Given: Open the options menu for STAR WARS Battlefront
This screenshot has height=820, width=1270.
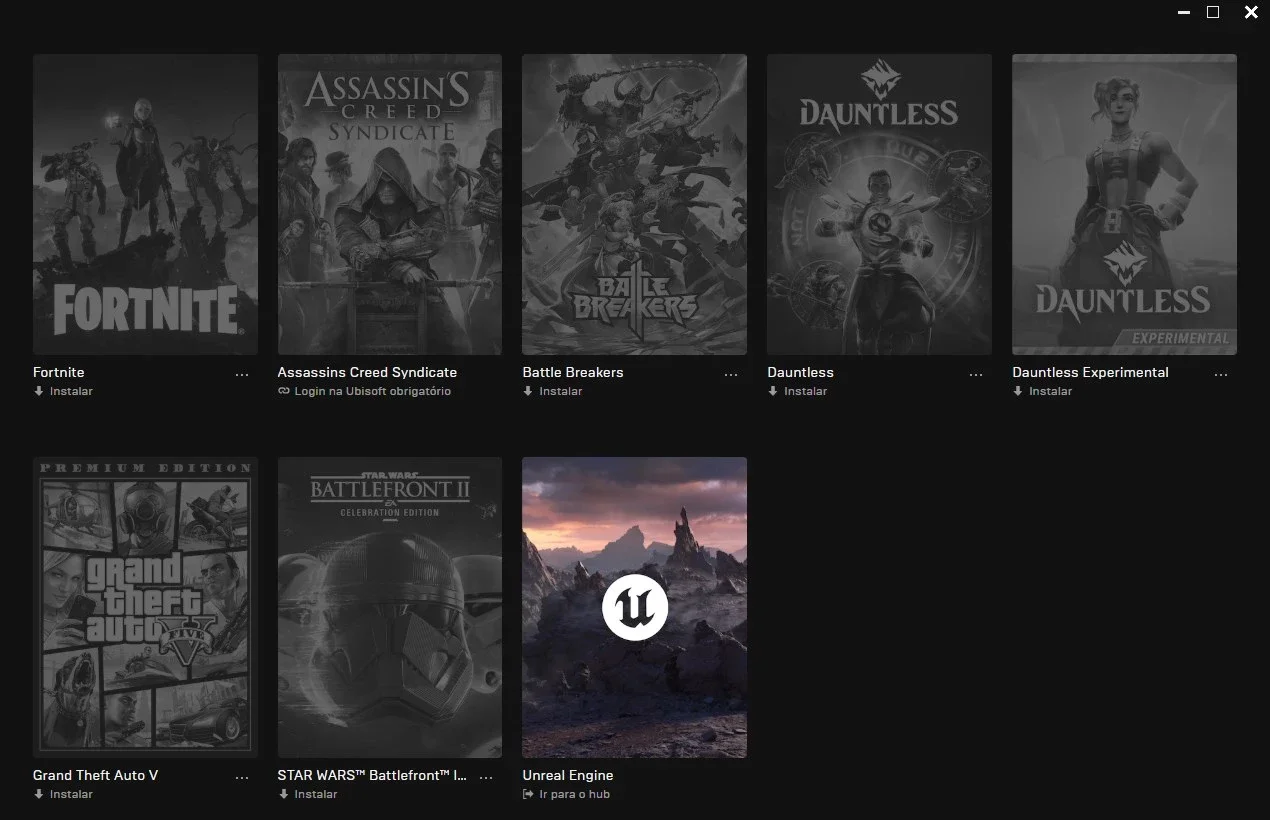Looking at the screenshot, I should click(487, 777).
